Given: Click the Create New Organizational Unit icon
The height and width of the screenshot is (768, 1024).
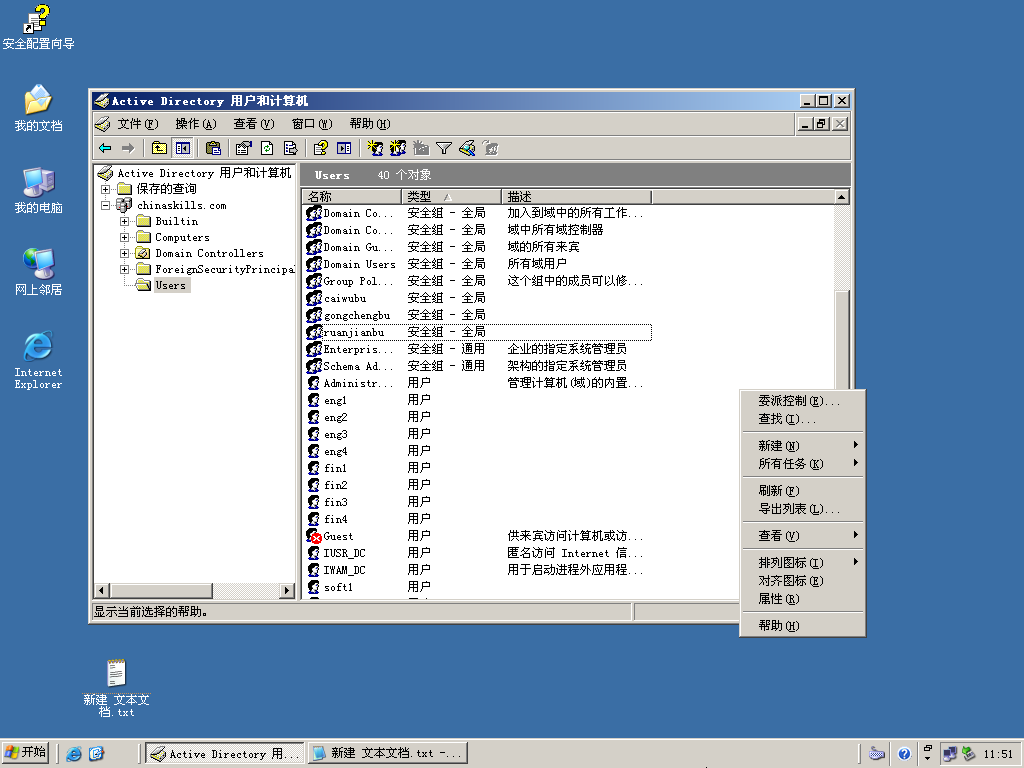Looking at the screenshot, I should [421, 148].
